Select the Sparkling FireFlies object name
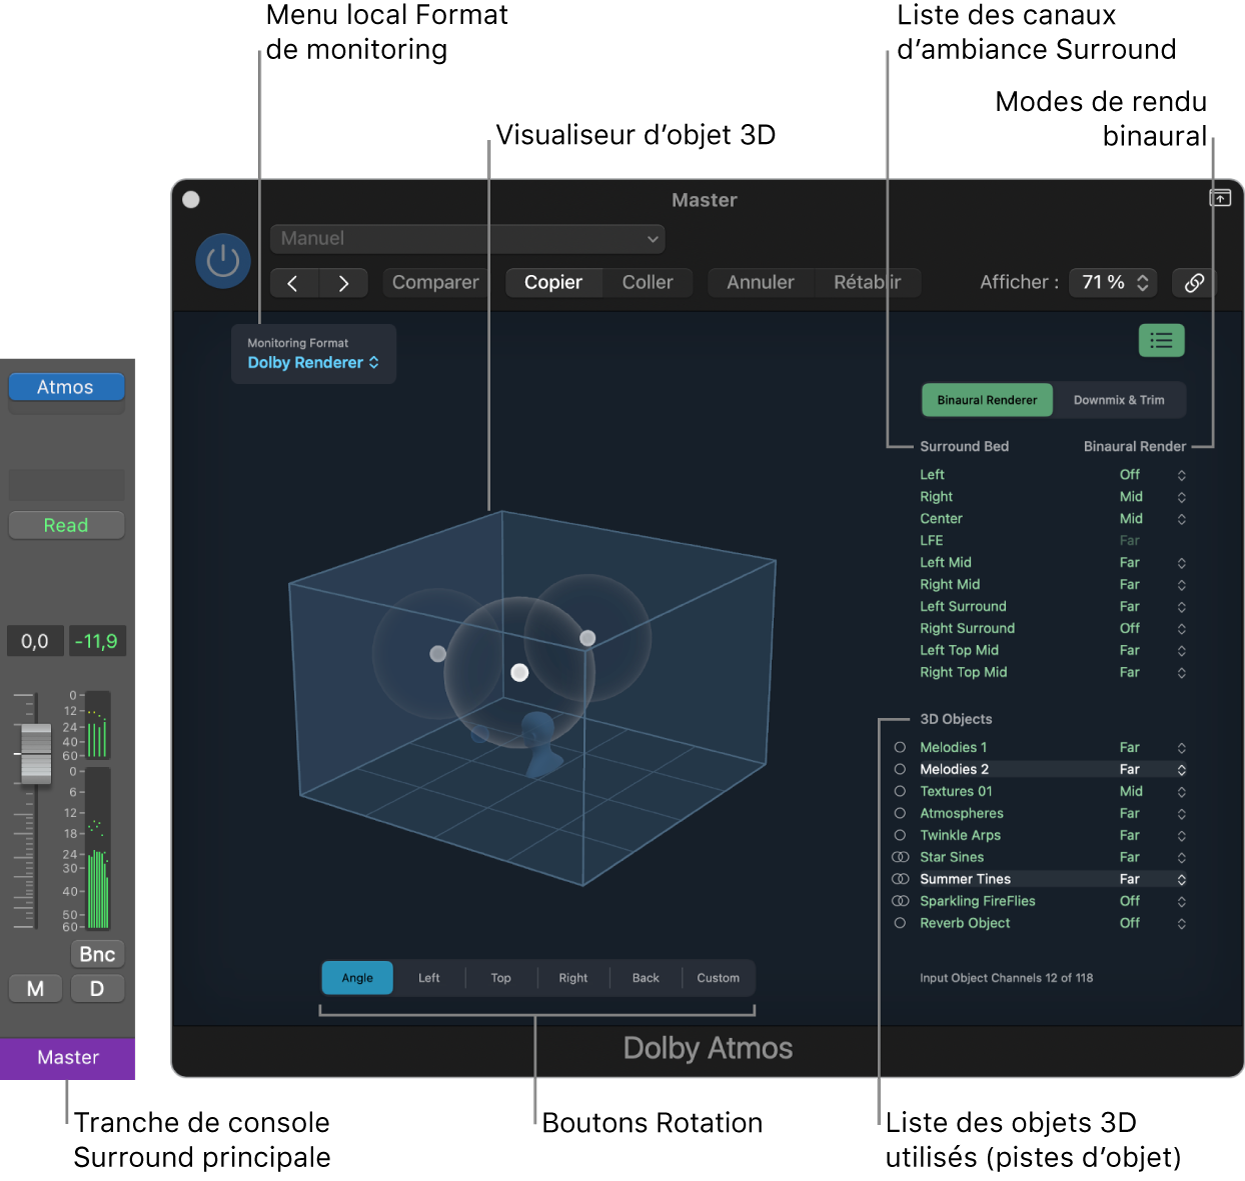The height and width of the screenshot is (1181, 1245). click(x=977, y=901)
